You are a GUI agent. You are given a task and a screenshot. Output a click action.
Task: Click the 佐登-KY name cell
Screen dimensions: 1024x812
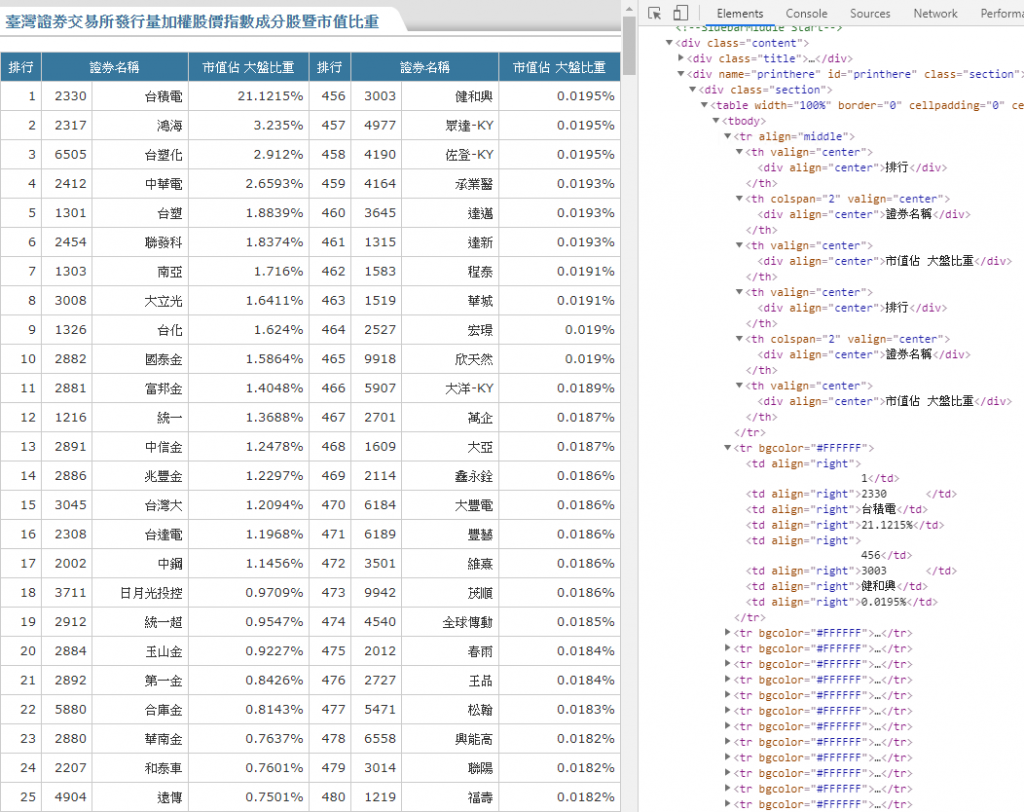(450, 155)
